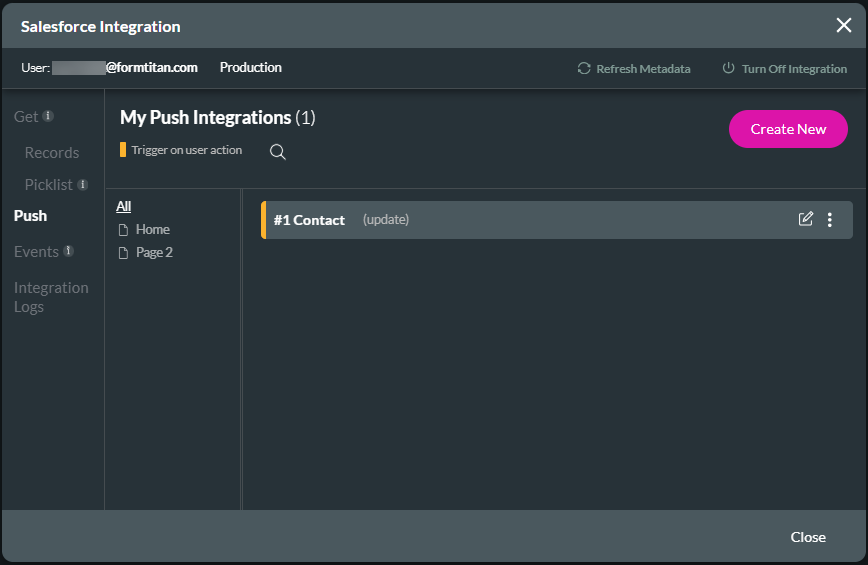Screen dimensions: 868x565
Task: Open the Picklist menu item
Action: tap(49, 185)
